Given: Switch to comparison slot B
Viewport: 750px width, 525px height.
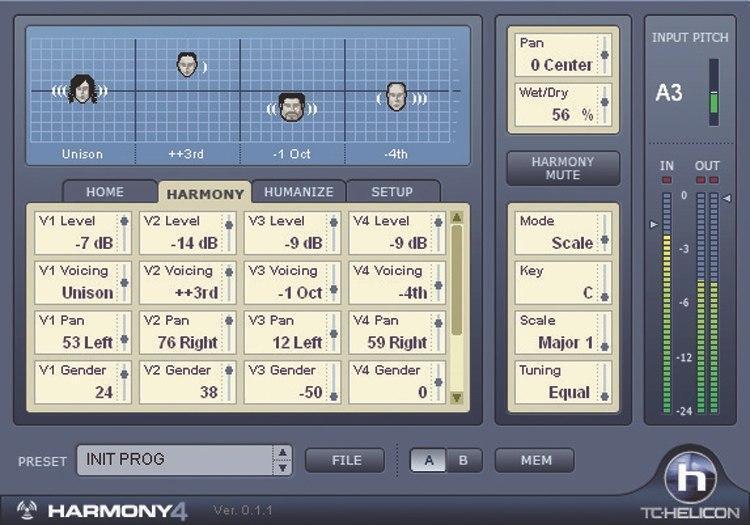Looking at the screenshot, I should click(x=463, y=460).
